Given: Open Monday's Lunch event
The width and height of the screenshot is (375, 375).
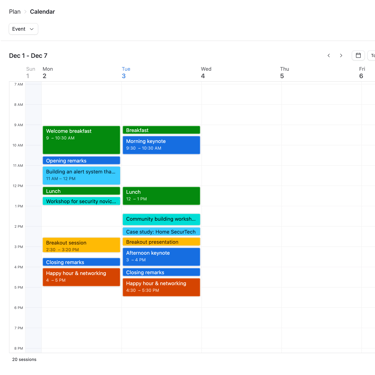Looking at the screenshot, I should [x=81, y=191].
